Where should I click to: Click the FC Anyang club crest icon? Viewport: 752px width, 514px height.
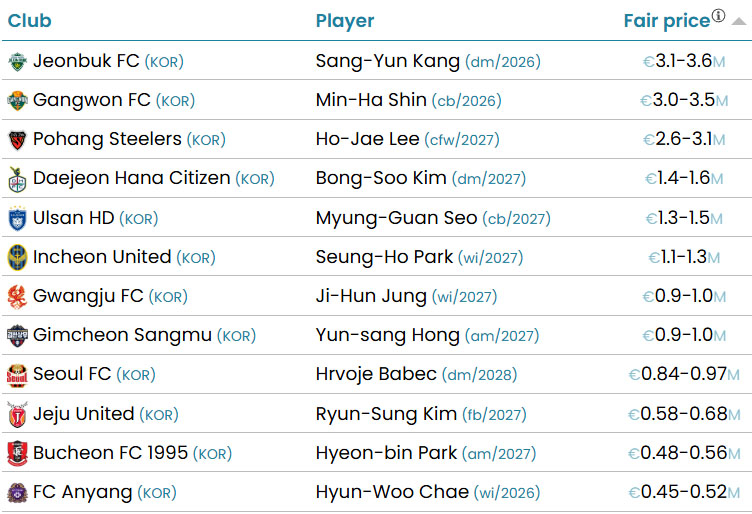coord(17,493)
